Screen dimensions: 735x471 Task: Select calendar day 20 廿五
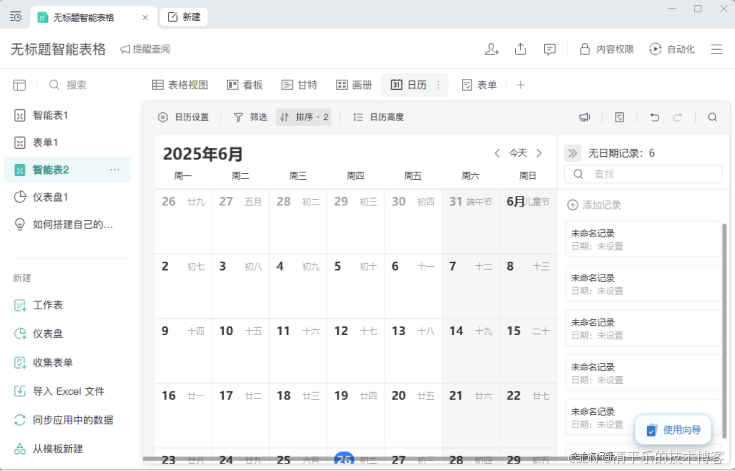[413, 416]
